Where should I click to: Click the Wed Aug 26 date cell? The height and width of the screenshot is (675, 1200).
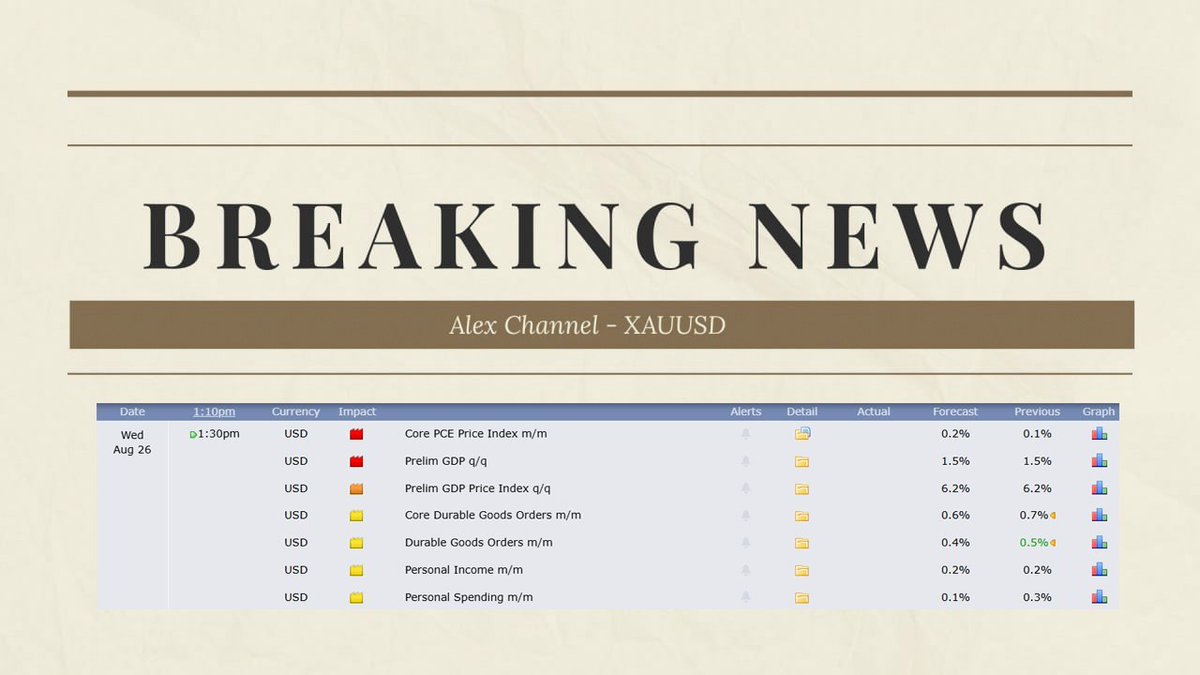132,442
